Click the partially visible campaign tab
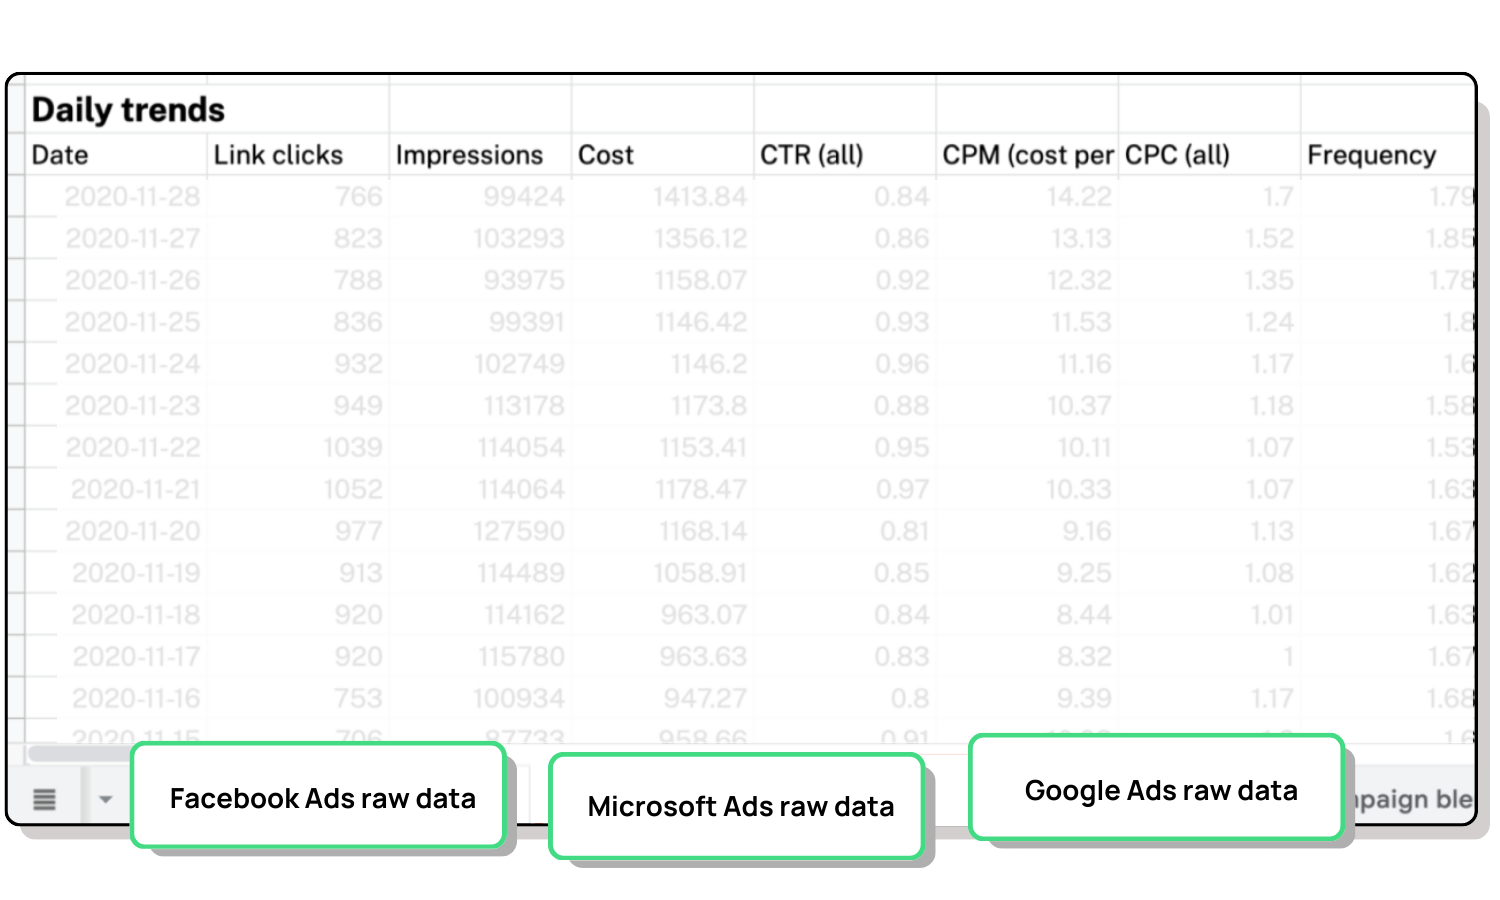Image resolution: width=1500 pixels, height=900 pixels. click(1410, 799)
